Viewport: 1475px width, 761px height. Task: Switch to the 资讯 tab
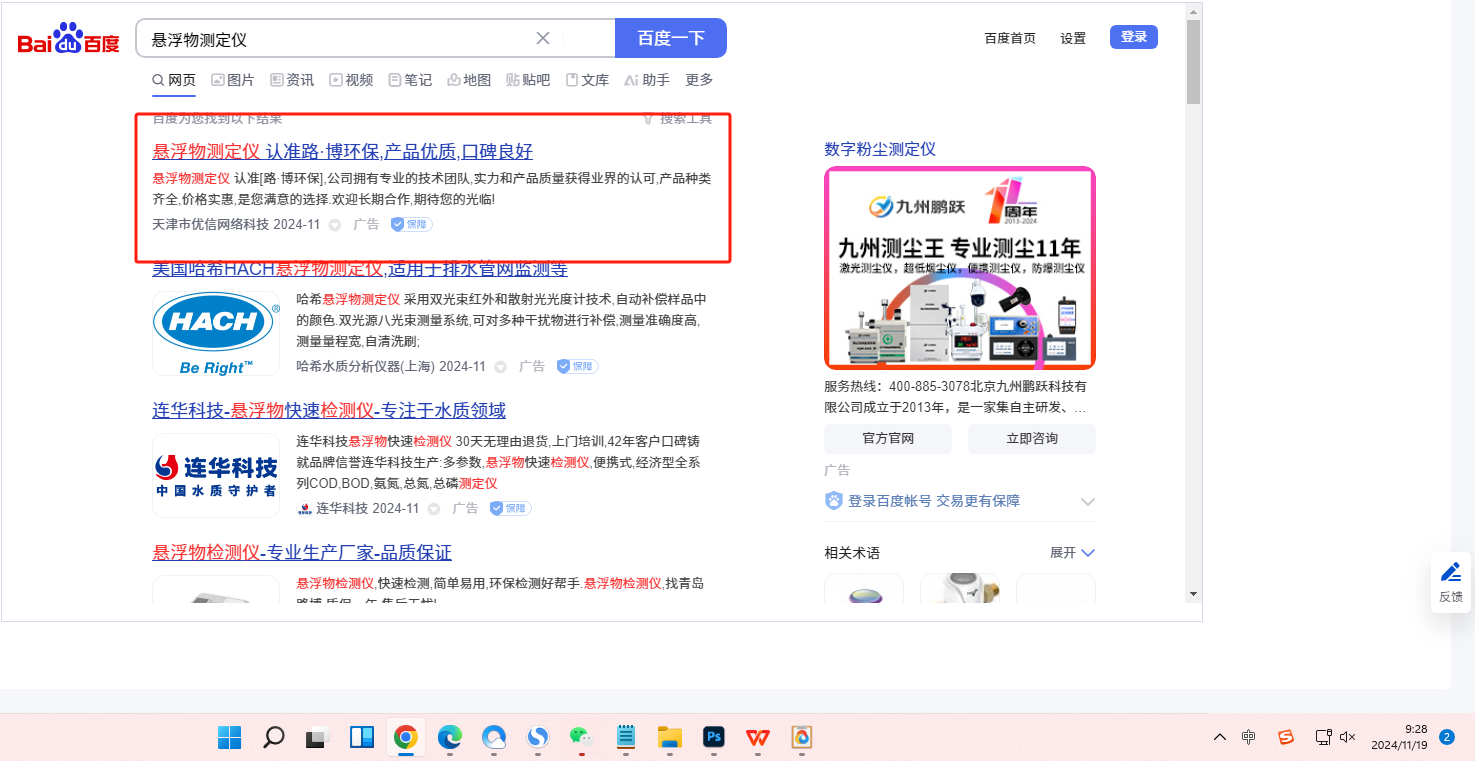coord(292,80)
